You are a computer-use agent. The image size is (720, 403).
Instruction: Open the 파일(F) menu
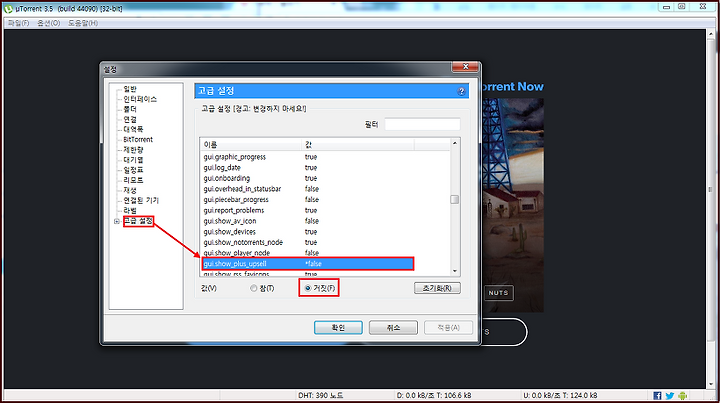[18, 23]
